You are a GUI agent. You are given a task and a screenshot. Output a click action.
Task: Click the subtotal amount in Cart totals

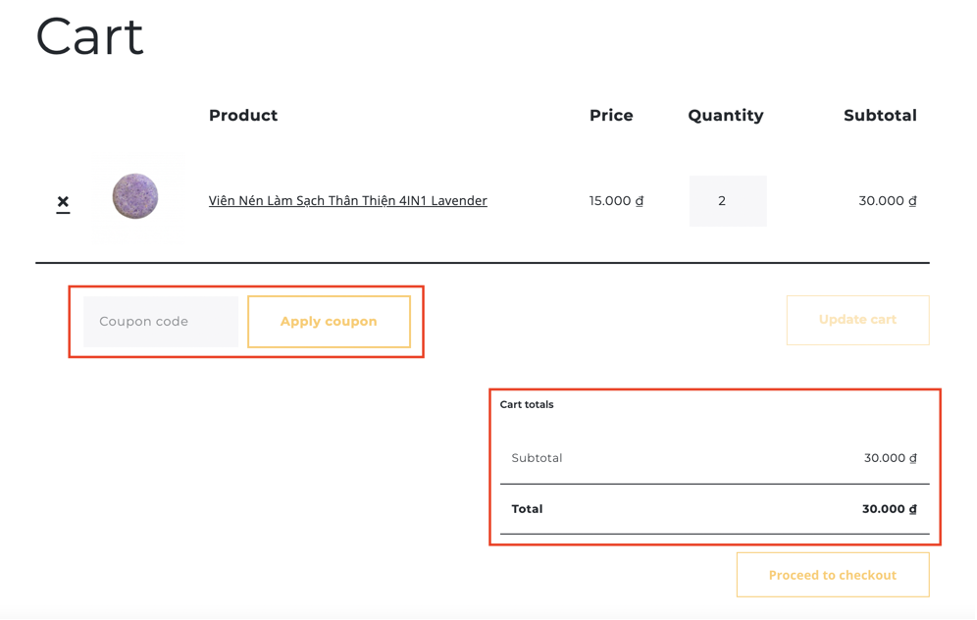coord(890,458)
